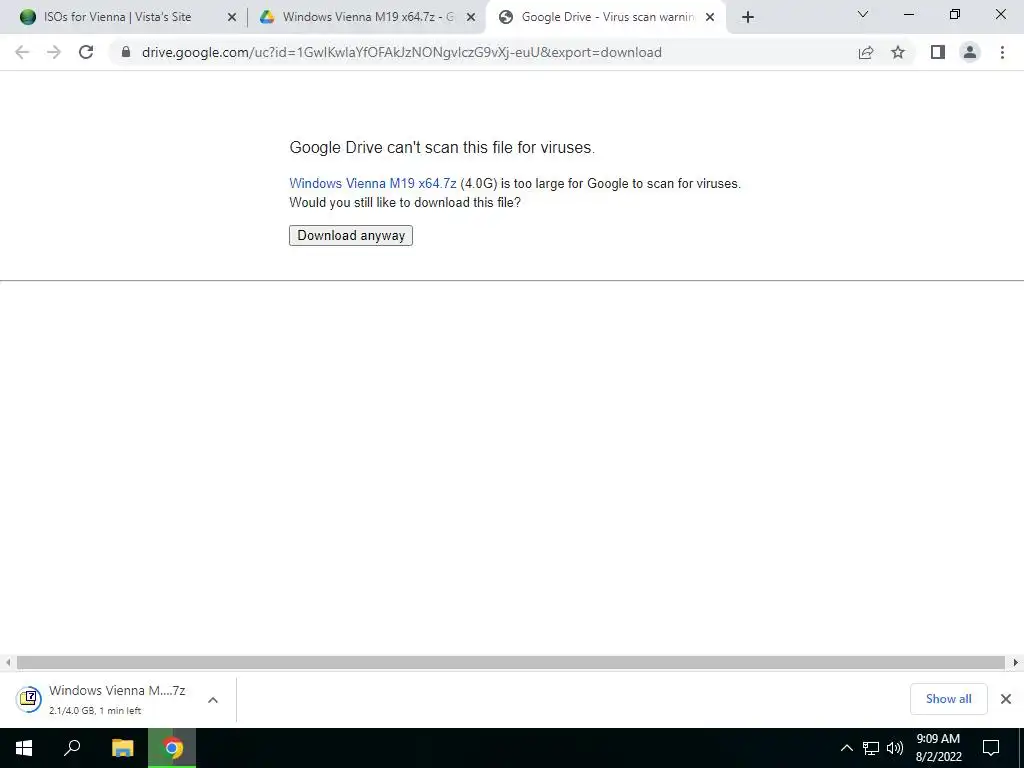1024x768 pixels.
Task: Click the address bar URL
Action: click(402, 52)
